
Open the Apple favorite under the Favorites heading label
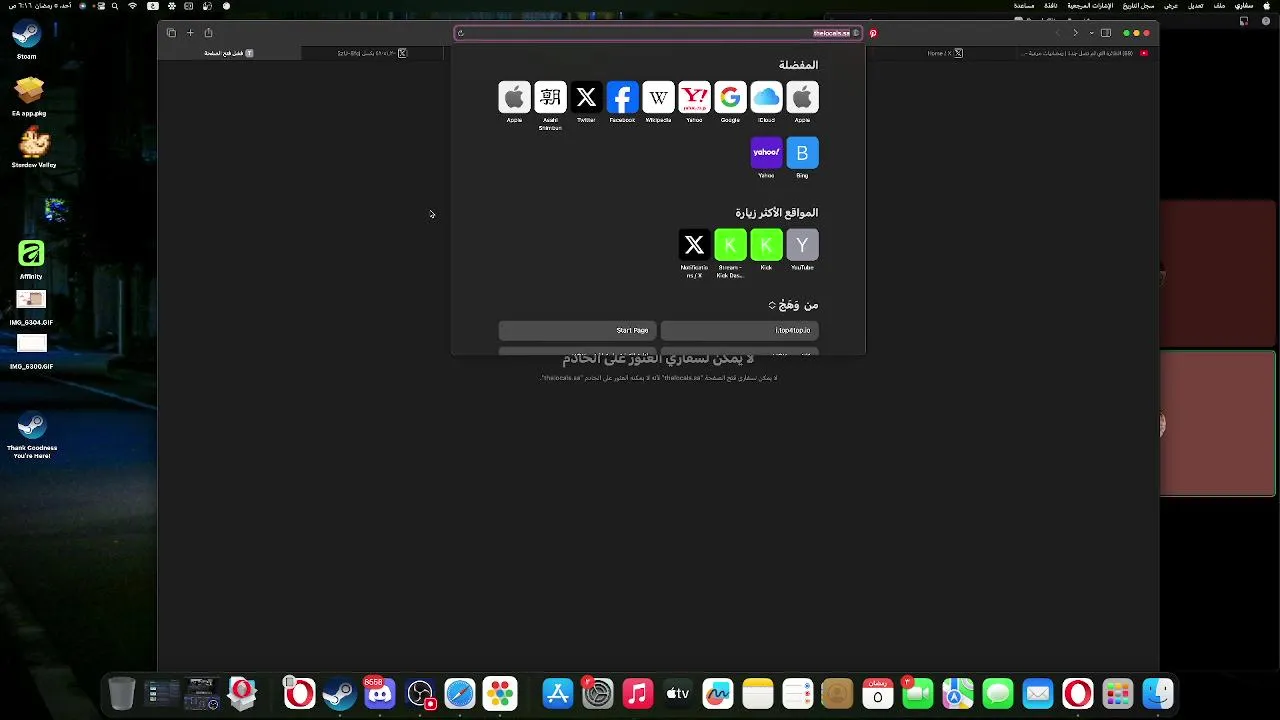[x=802, y=97]
